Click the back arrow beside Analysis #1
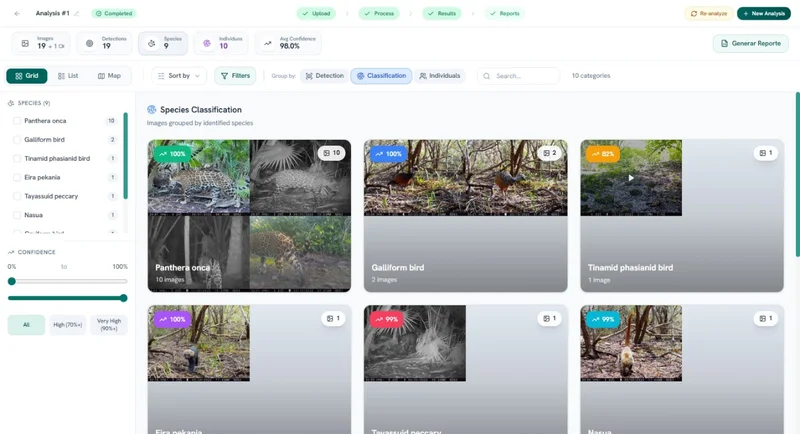The image size is (800, 434). [x=16, y=13]
